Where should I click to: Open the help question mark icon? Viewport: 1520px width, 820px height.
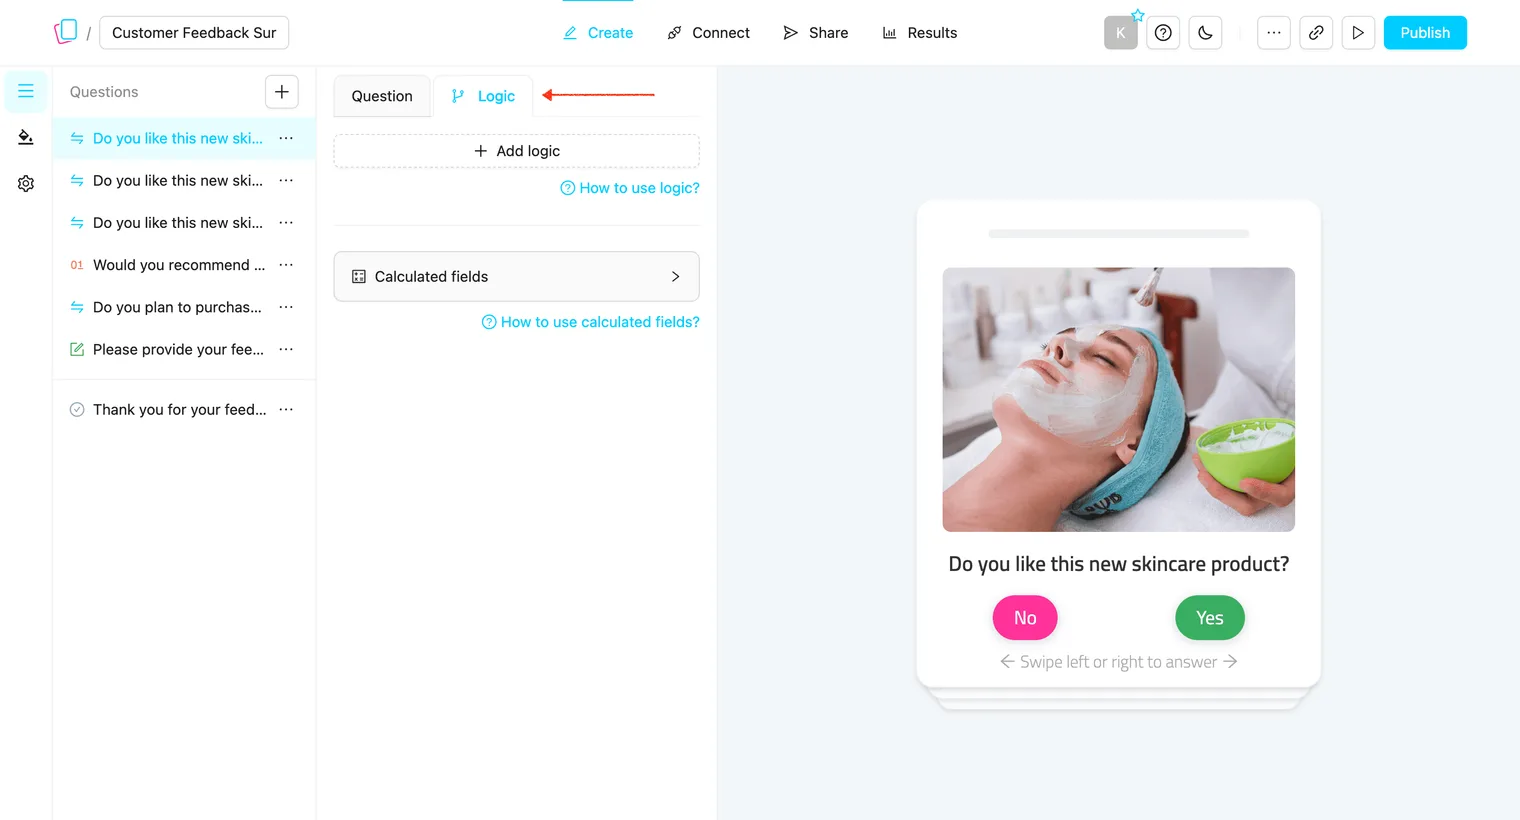[1163, 33]
